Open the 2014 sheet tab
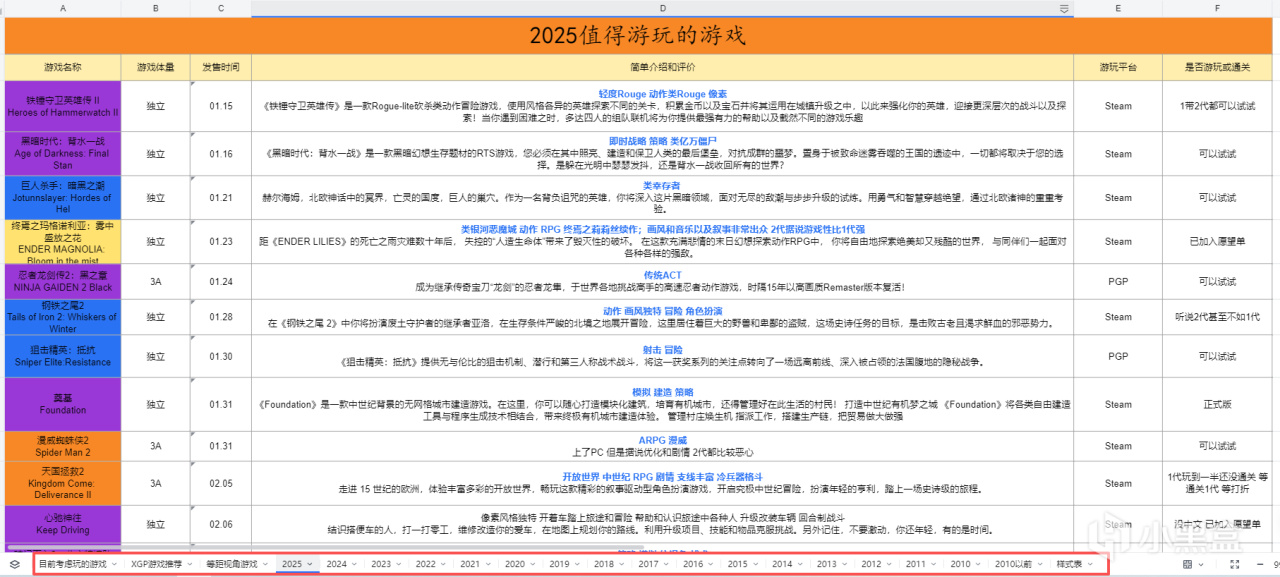 click(x=781, y=564)
